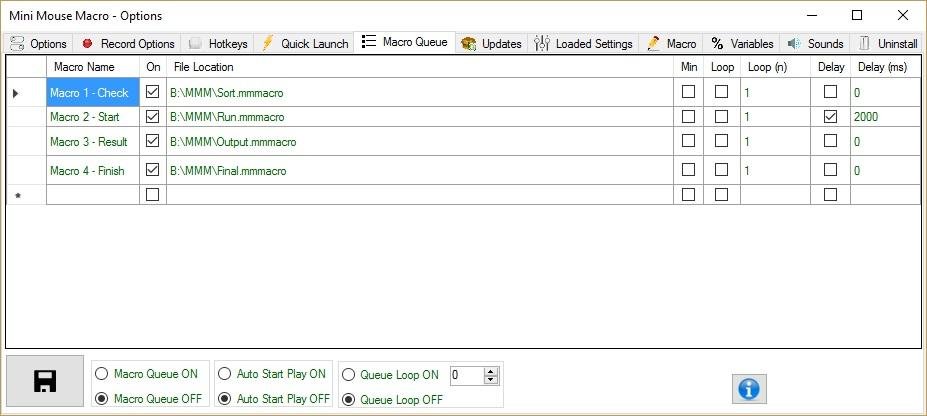
Task: Open Quick Launch lightning bolt tab
Action: pyautogui.click(x=305, y=44)
